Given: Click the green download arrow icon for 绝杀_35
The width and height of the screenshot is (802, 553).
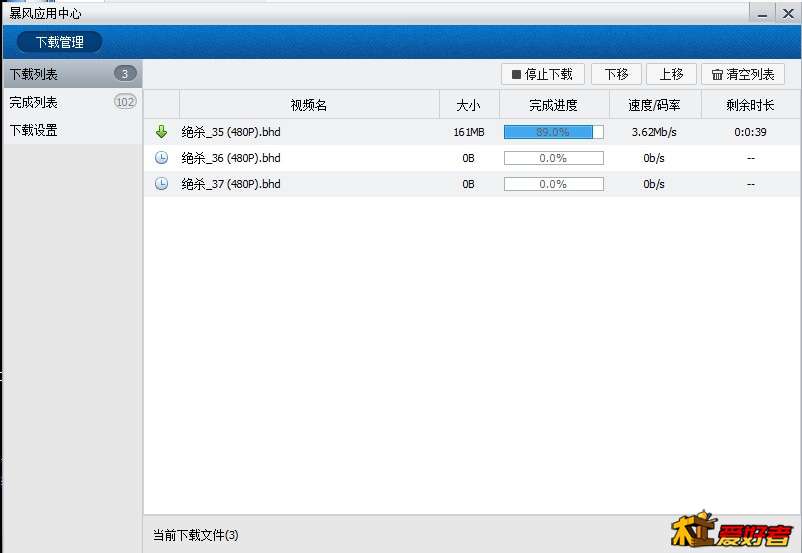Looking at the screenshot, I should point(161,132).
